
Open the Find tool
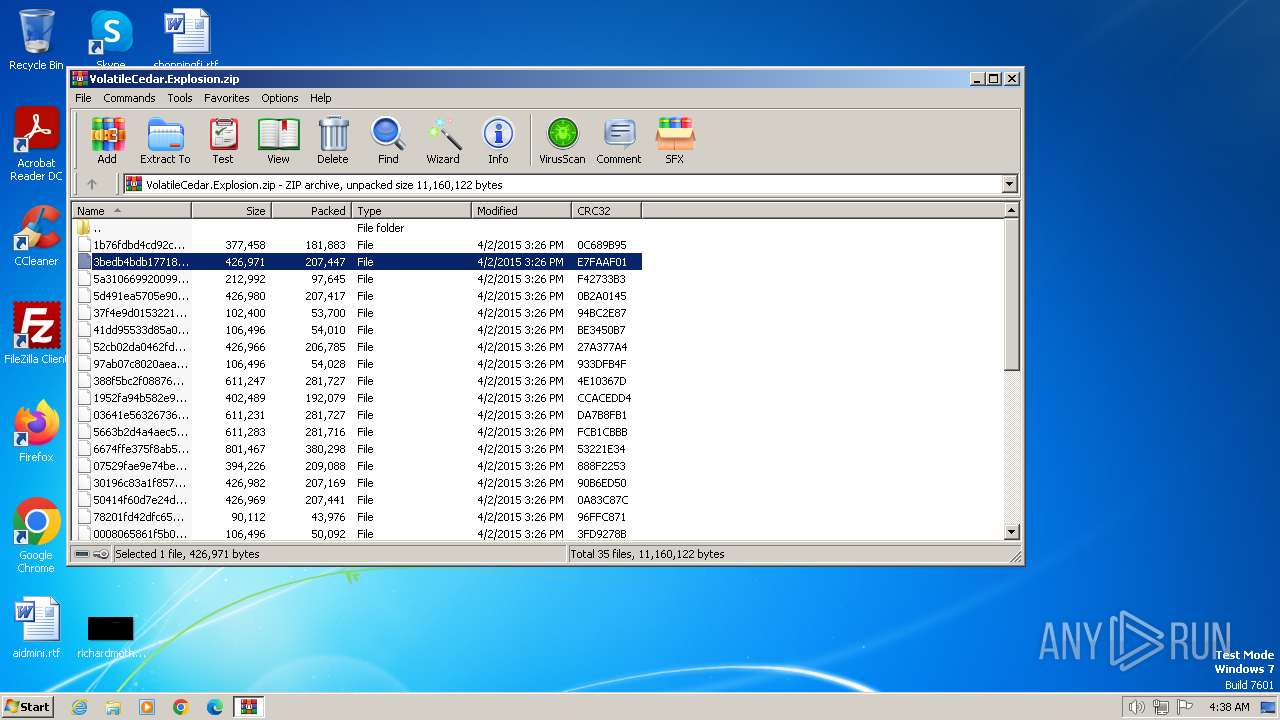(388, 141)
